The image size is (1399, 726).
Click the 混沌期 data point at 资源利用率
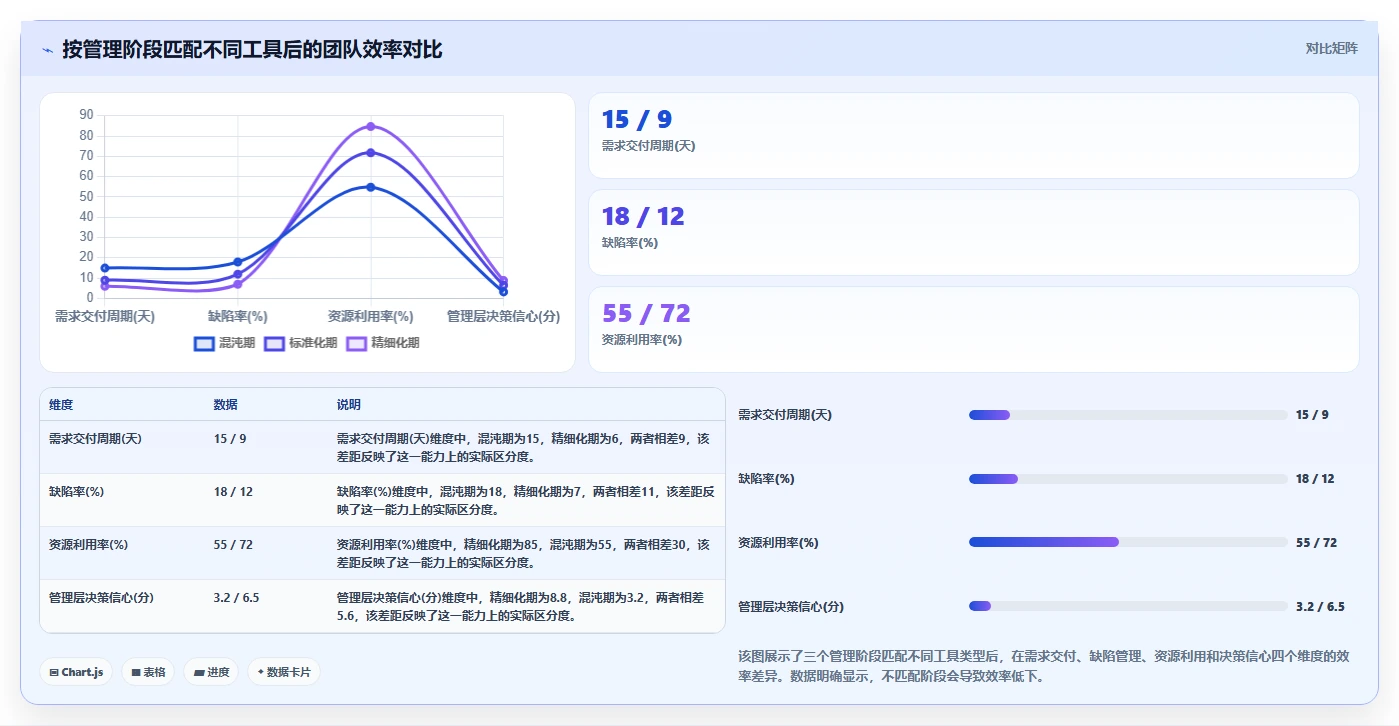pyautogui.click(x=370, y=187)
